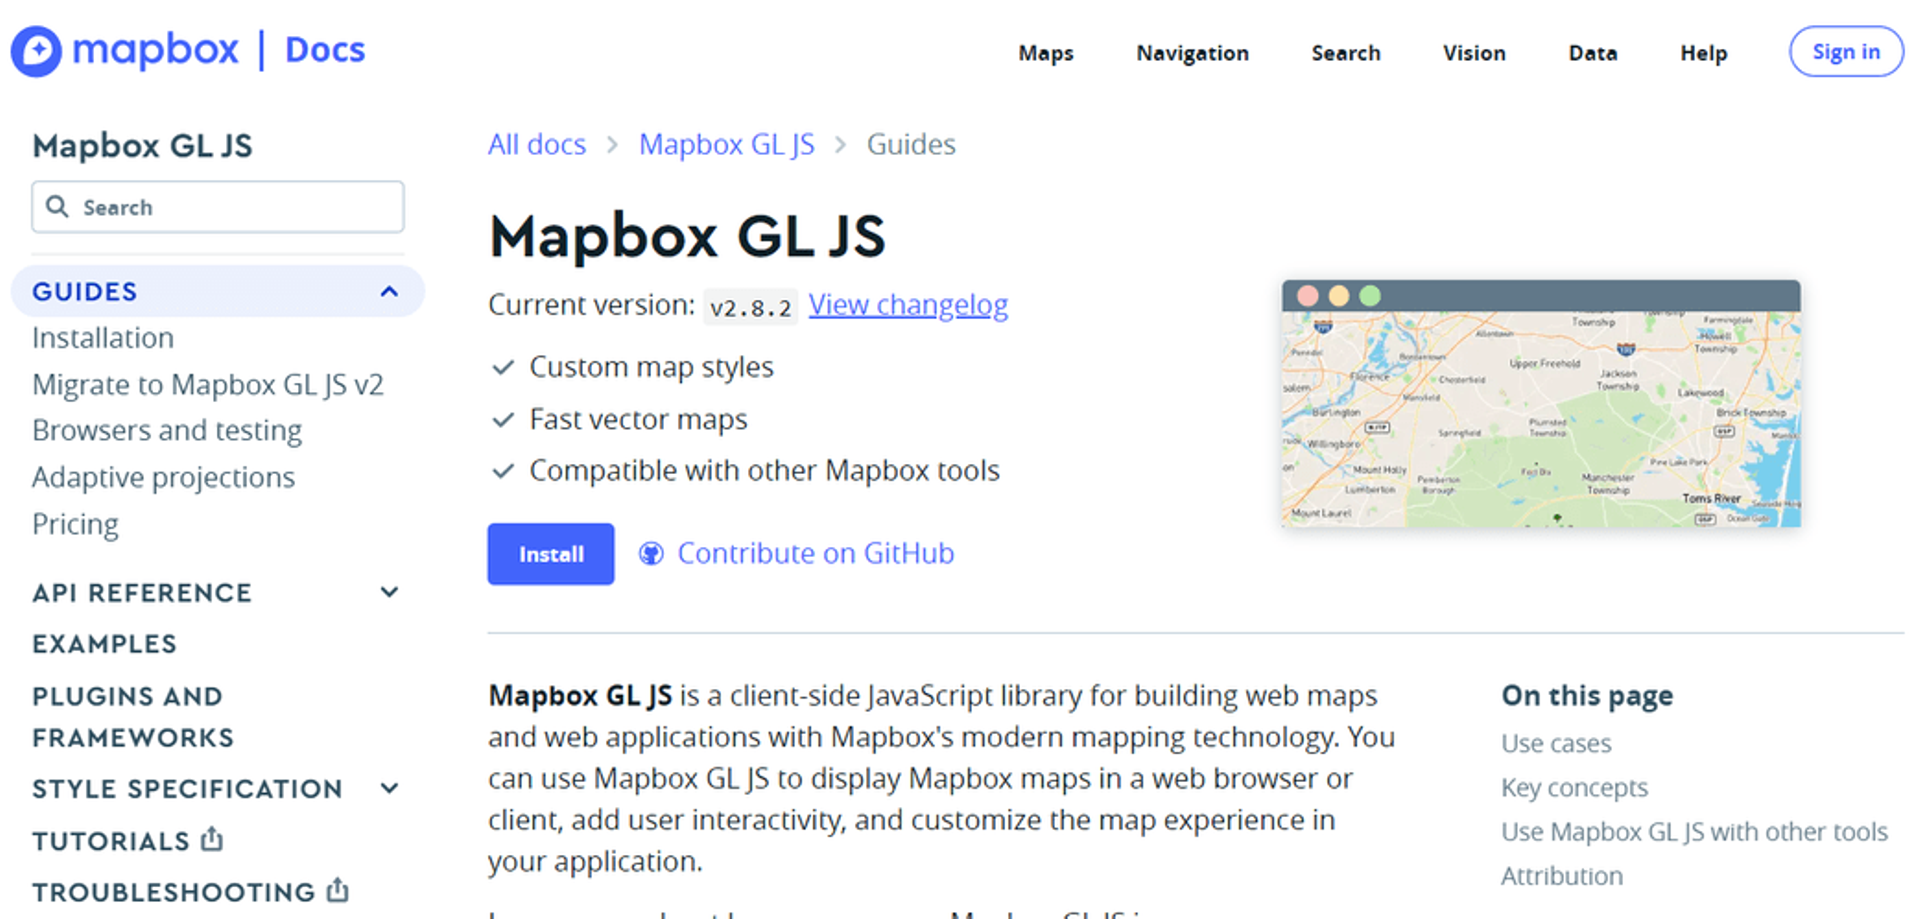1920x919 pixels.
Task: Open the Installation guide
Action: [x=103, y=338]
